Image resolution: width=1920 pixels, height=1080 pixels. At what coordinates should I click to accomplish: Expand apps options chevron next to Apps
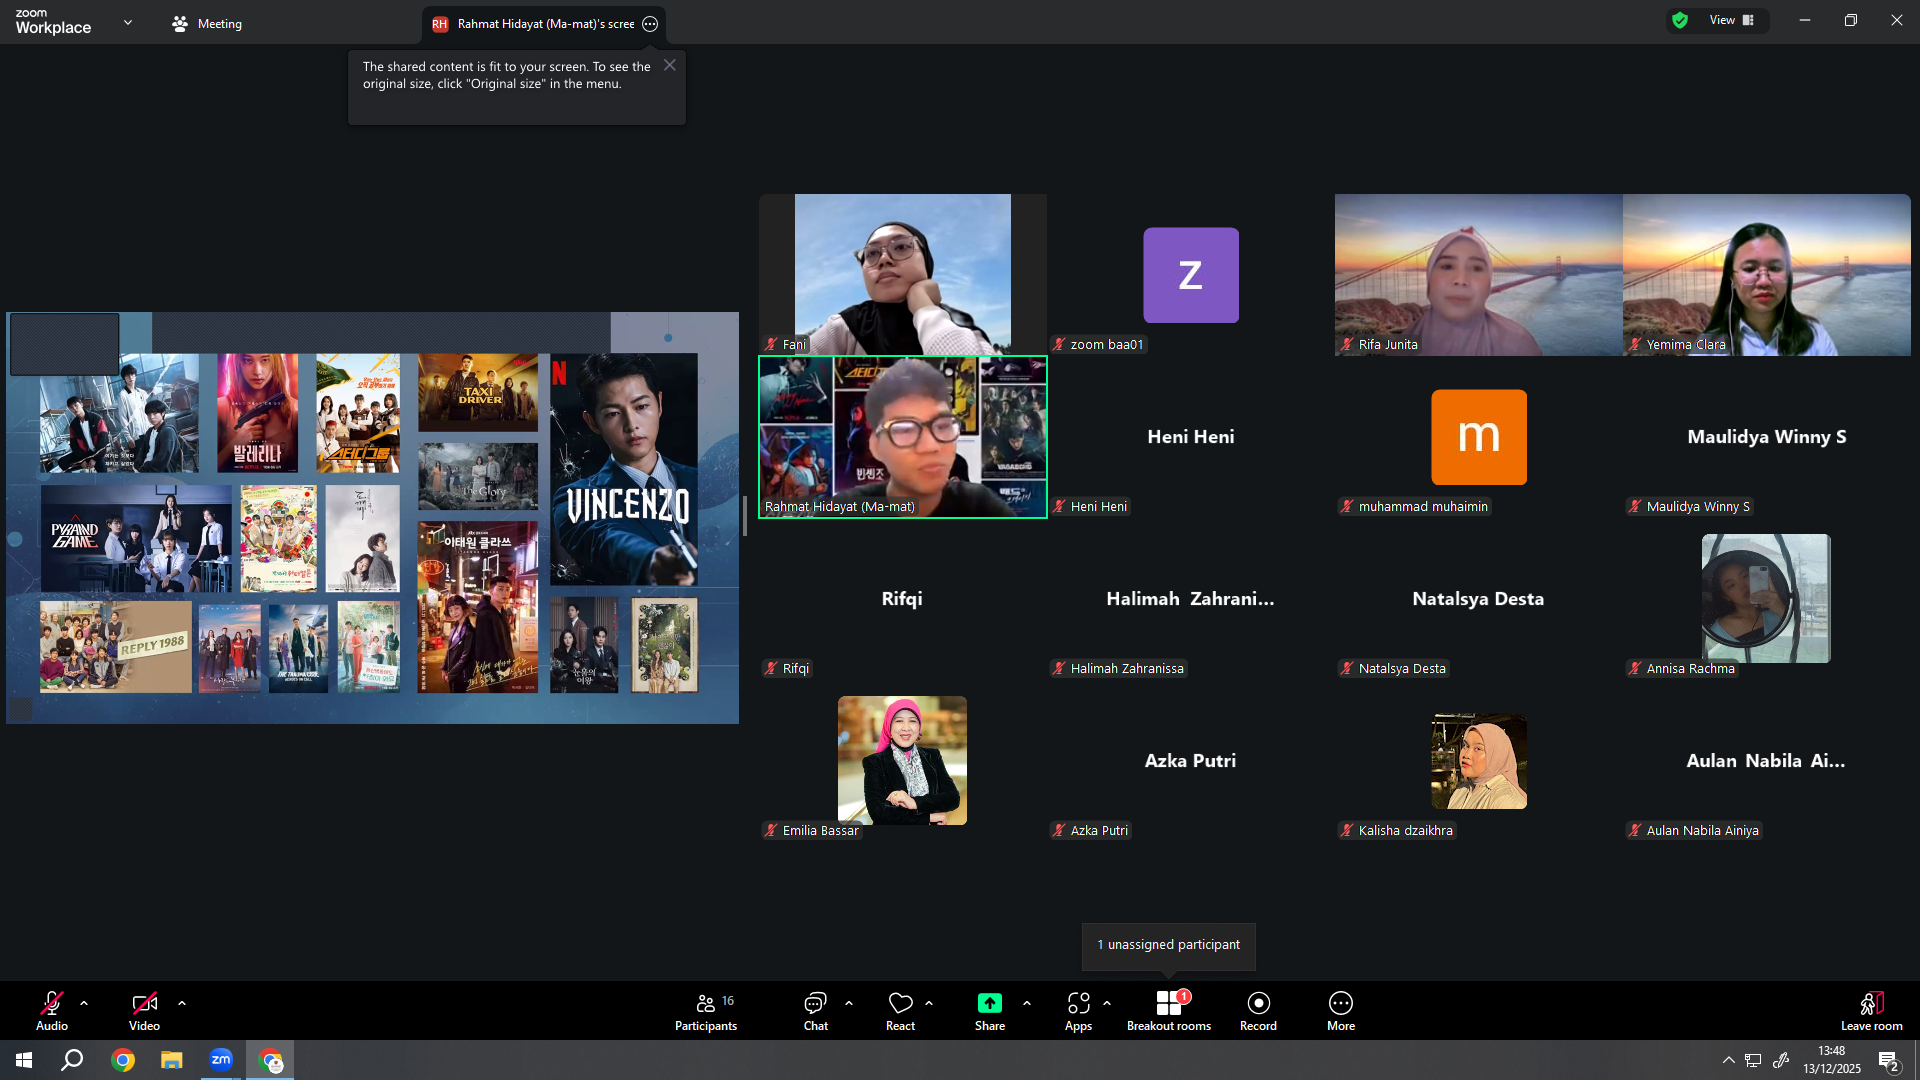tap(1107, 1003)
